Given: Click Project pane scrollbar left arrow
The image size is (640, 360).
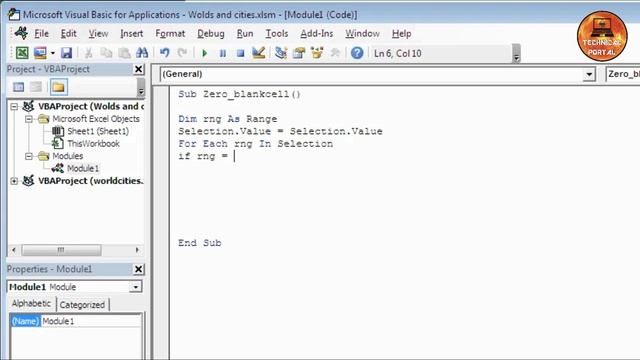Looking at the screenshot, I should (x=13, y=250).
